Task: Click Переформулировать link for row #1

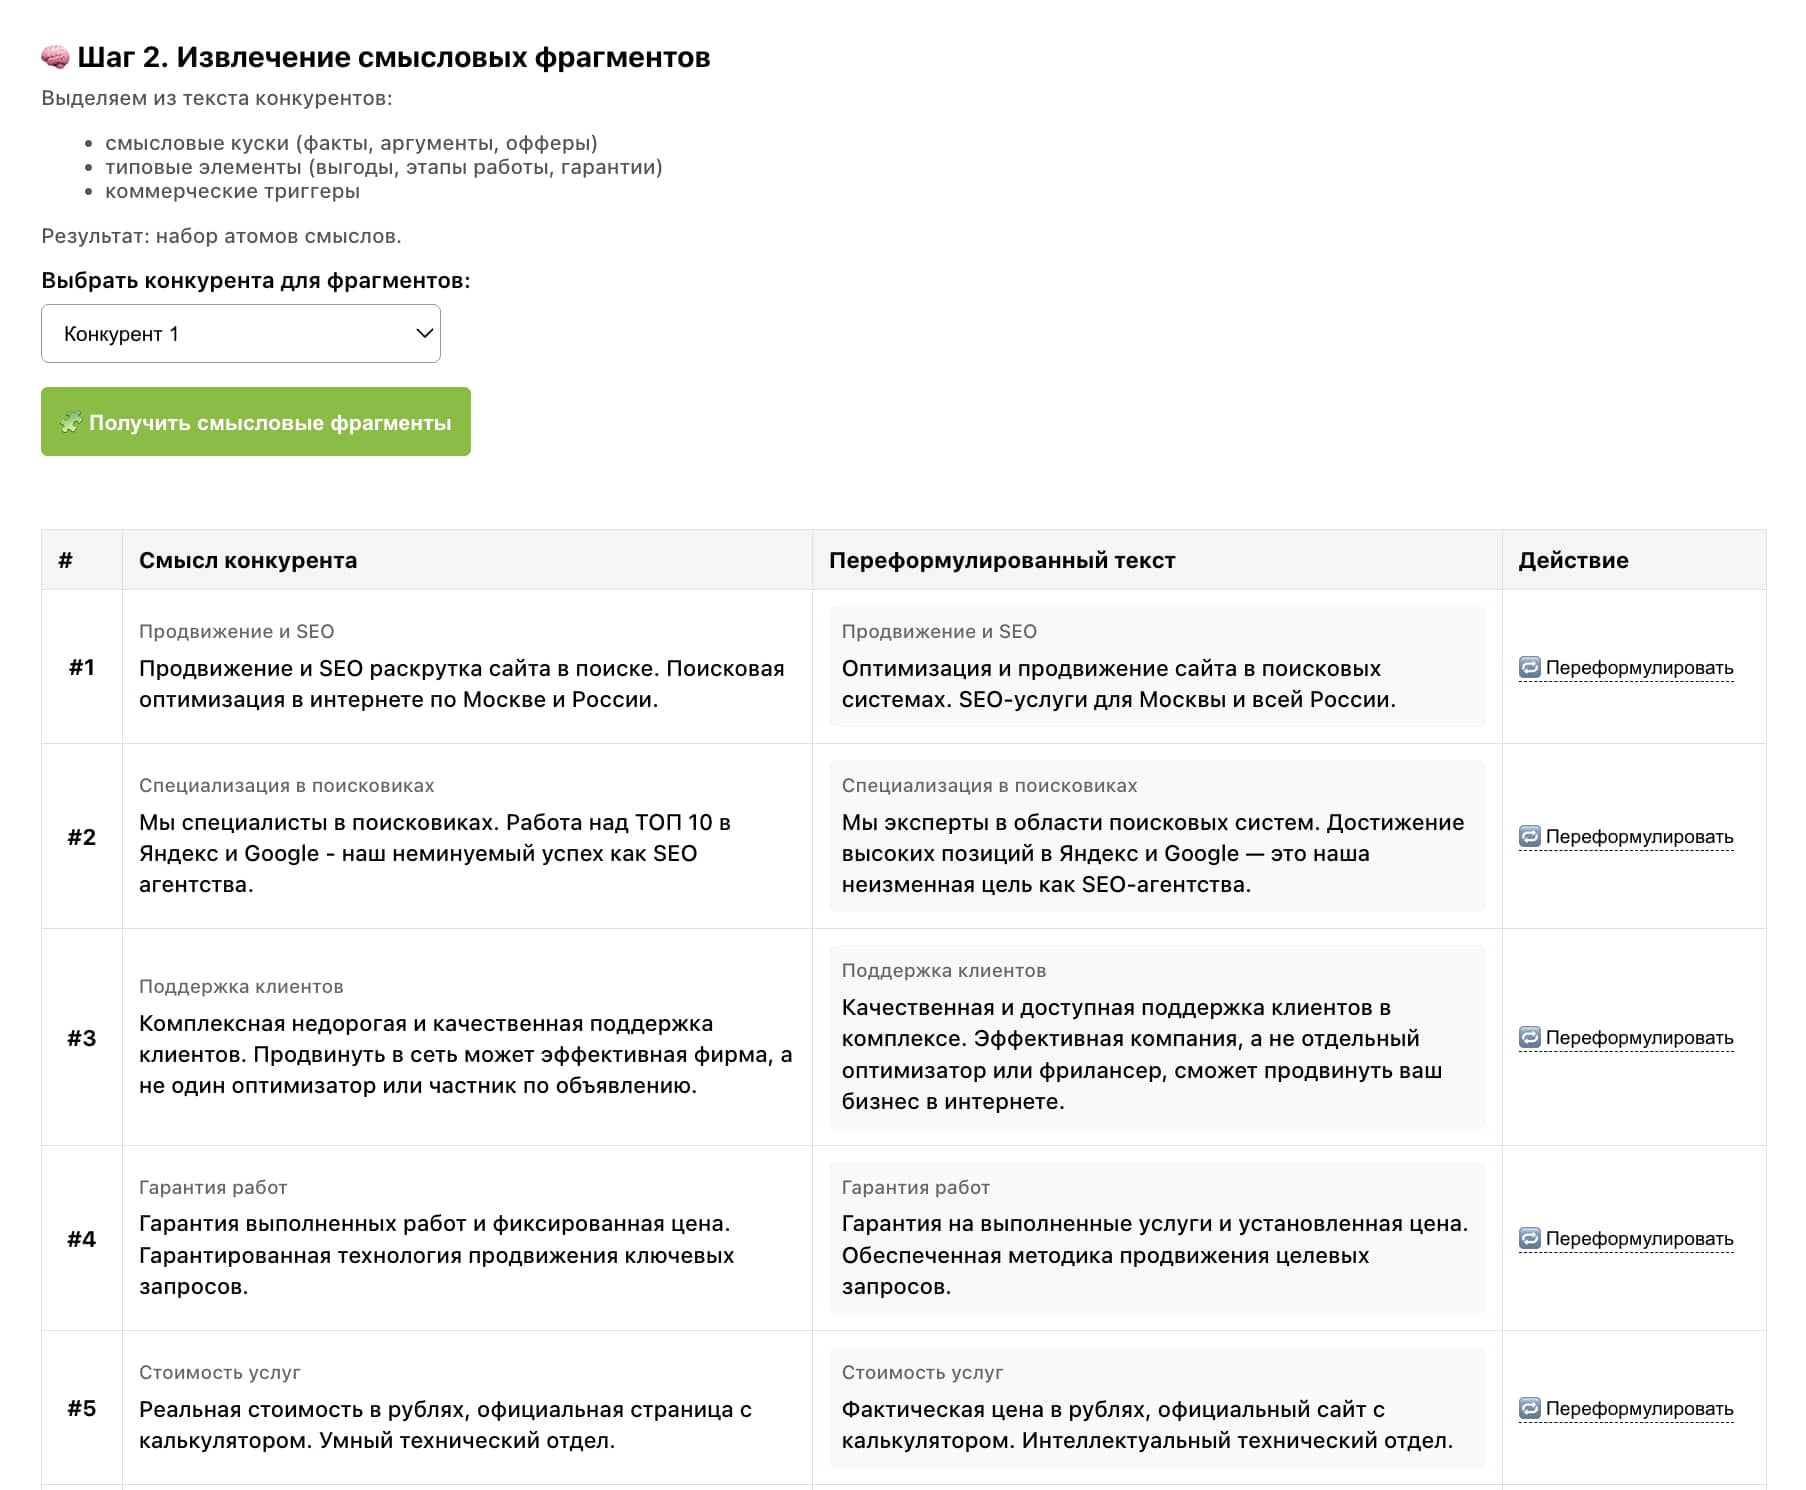Action: [x=1639, y=667]
